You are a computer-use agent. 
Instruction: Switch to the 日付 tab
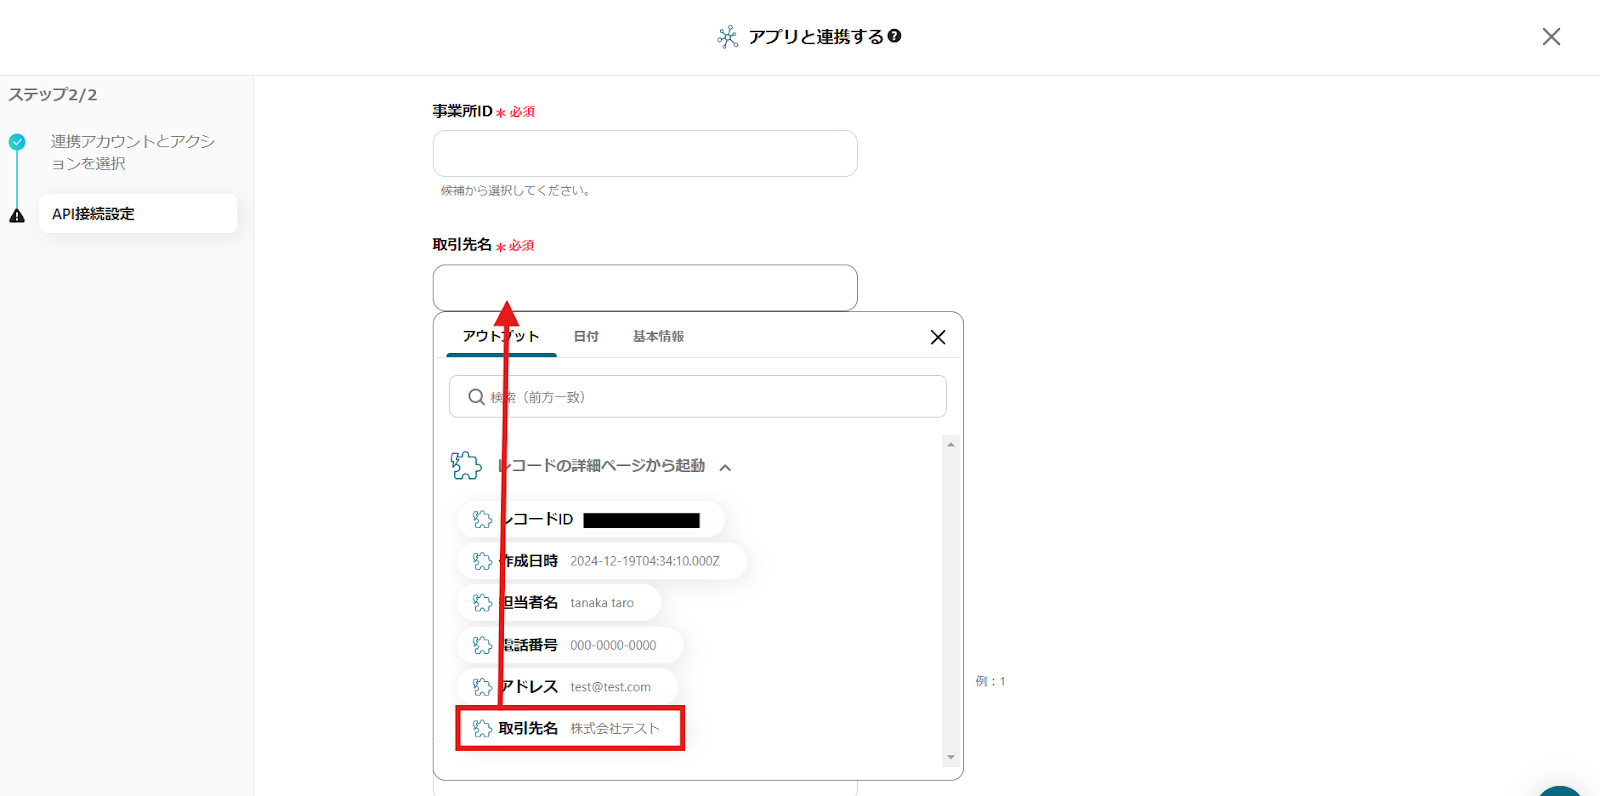[x=586, y=337]
